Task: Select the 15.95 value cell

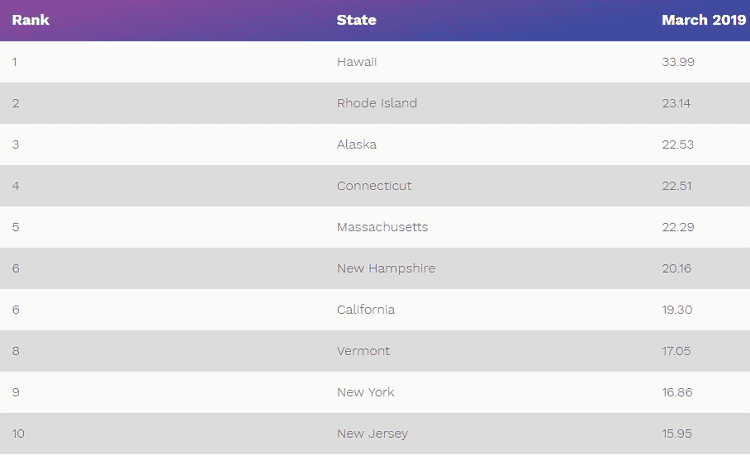Action: tap(677, 433)
